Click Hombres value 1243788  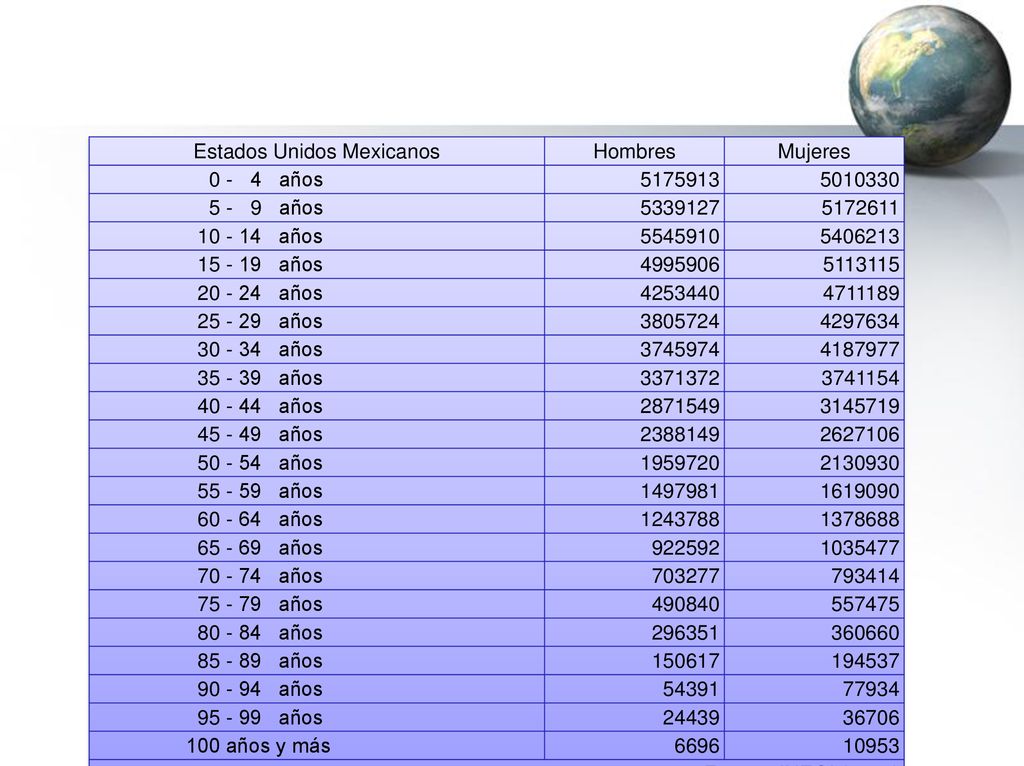pos(679,519)
